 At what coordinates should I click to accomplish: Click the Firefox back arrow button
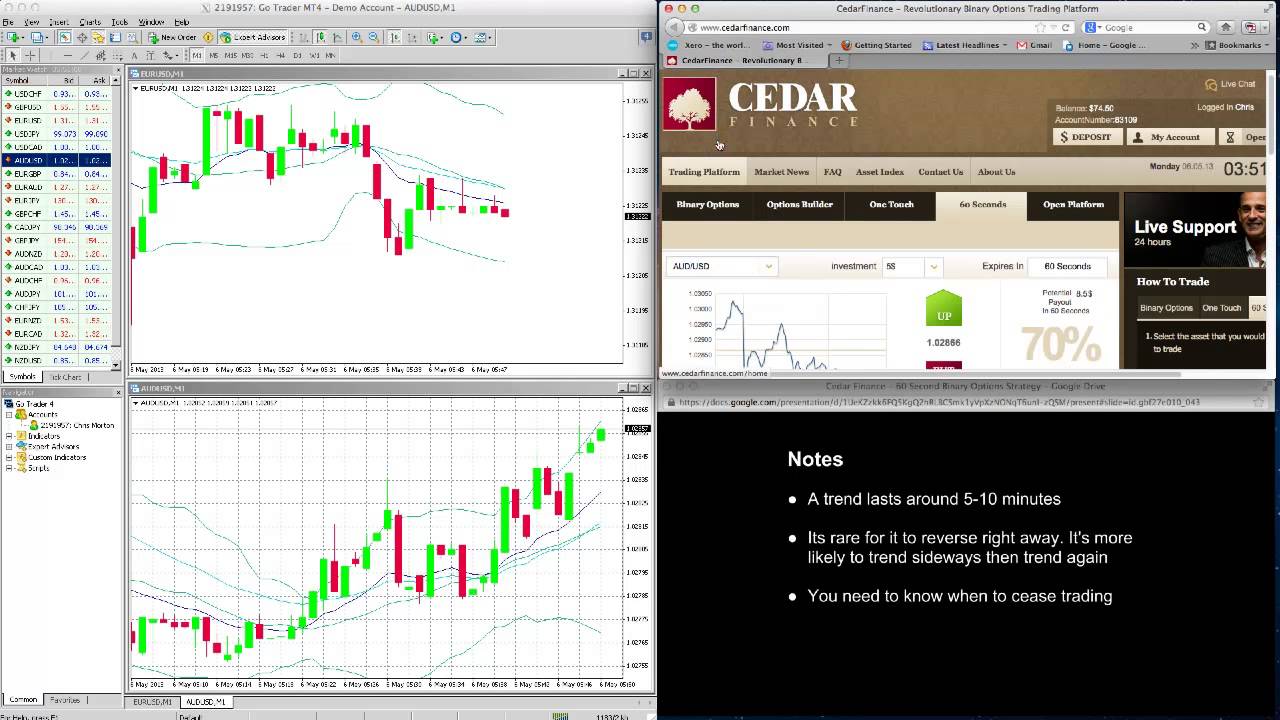point(675,28)
